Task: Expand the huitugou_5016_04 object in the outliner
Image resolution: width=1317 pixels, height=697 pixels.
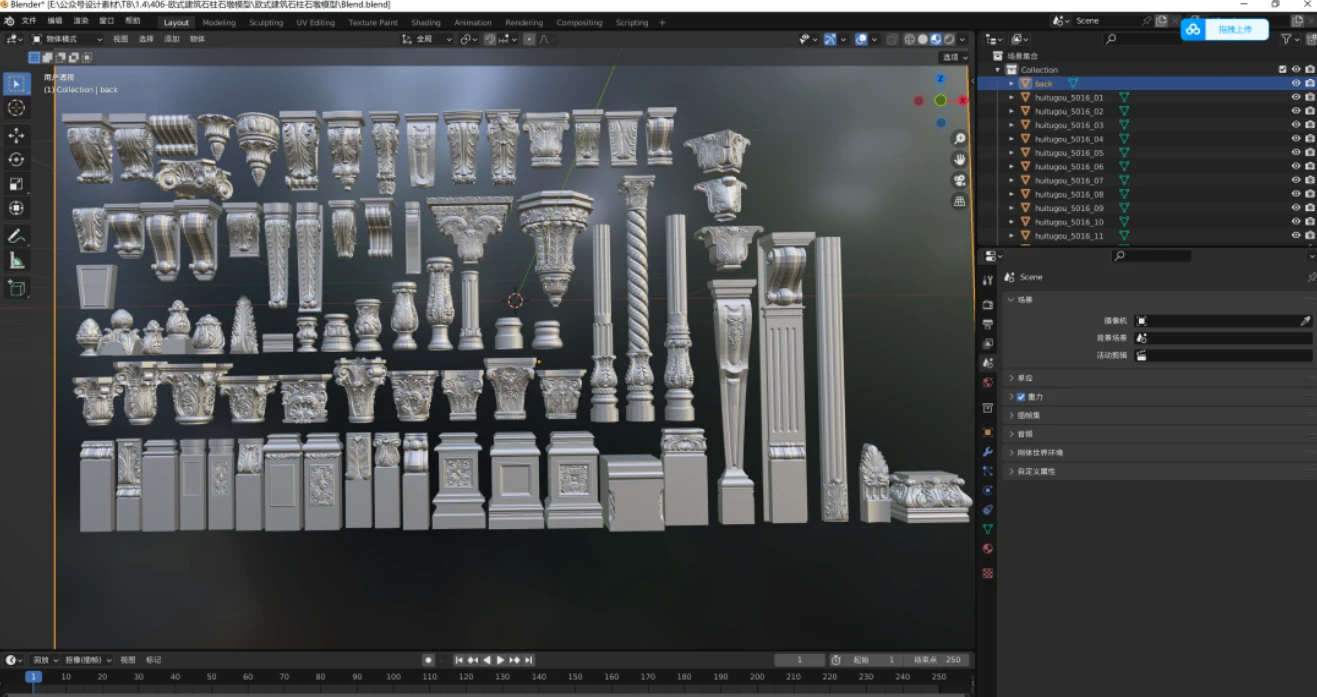Action: tap(1011, 139)
